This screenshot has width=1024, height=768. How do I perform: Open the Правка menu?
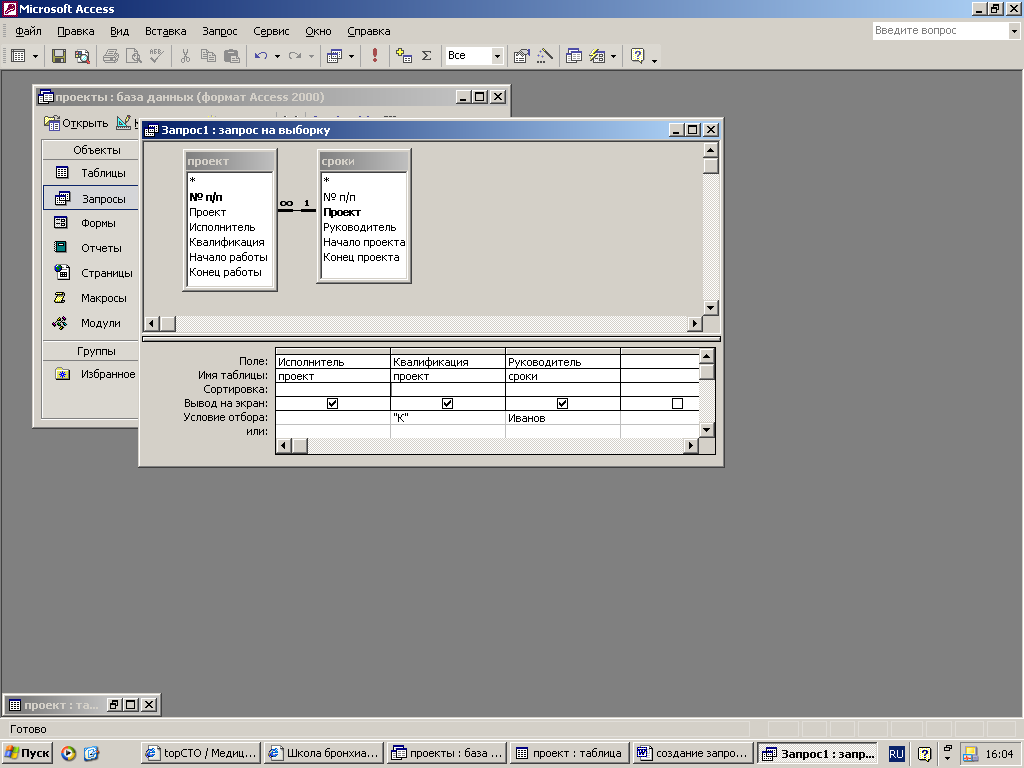click(76, 31)
